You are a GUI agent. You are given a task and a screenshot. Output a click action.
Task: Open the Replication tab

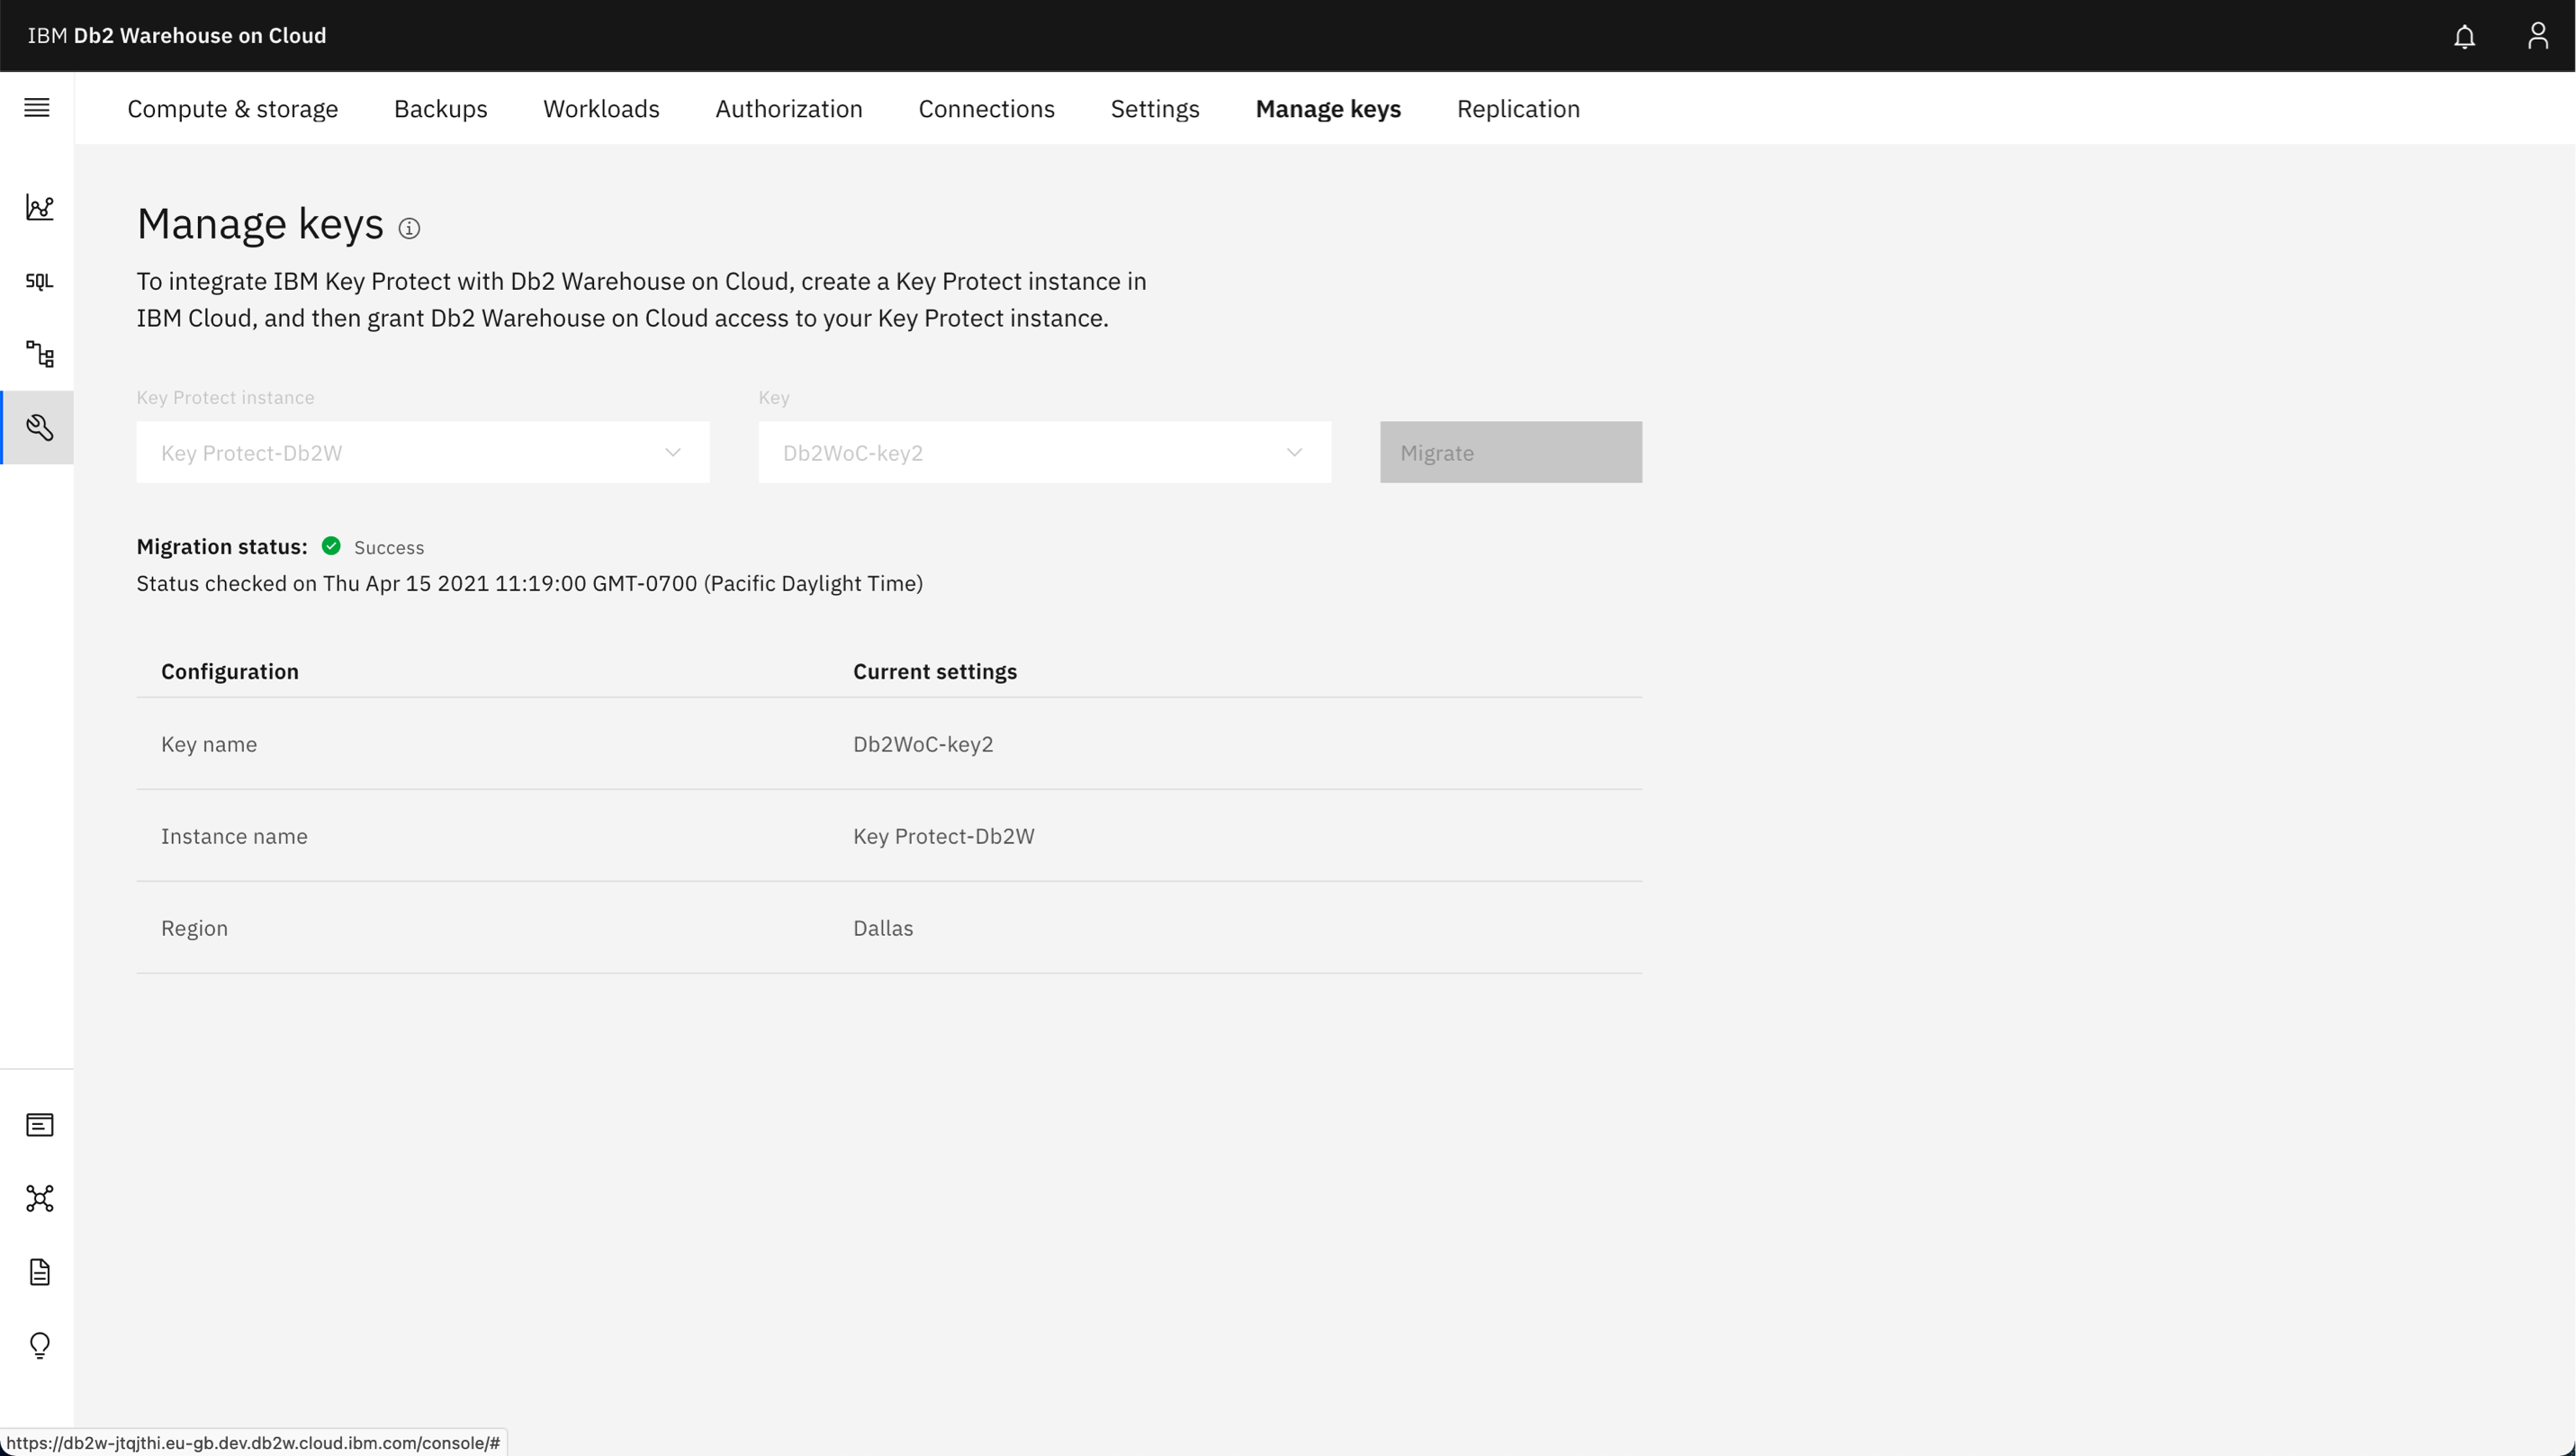(x=1518, y=109)
